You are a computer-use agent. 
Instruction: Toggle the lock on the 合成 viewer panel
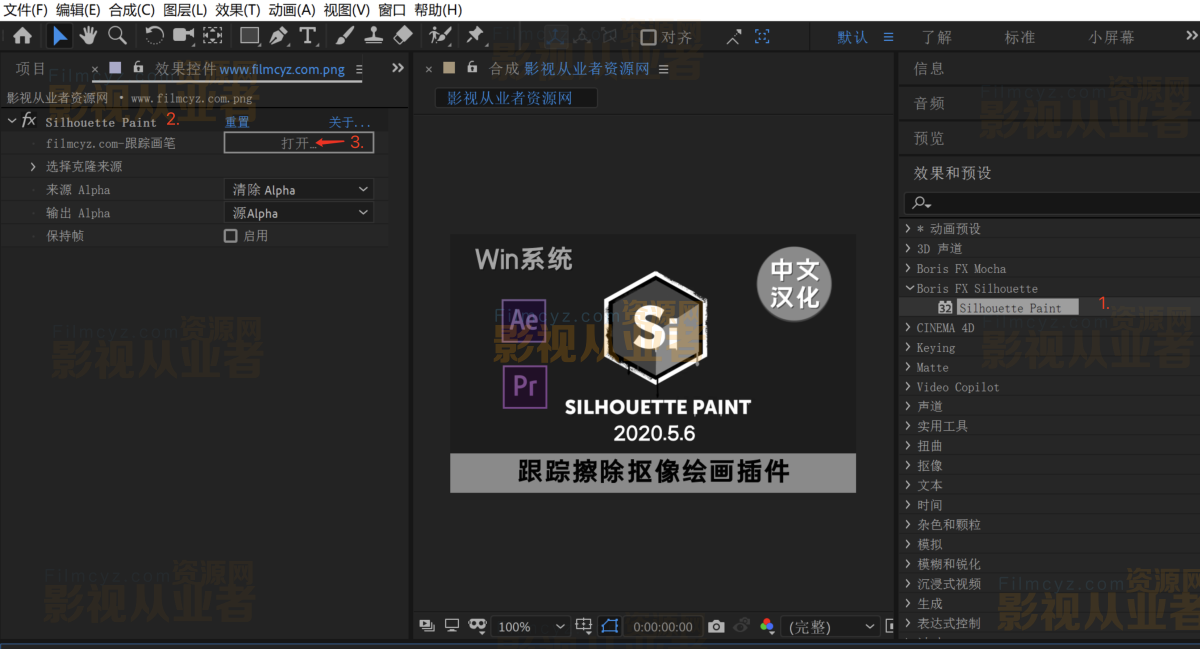(x=472, y=68)
